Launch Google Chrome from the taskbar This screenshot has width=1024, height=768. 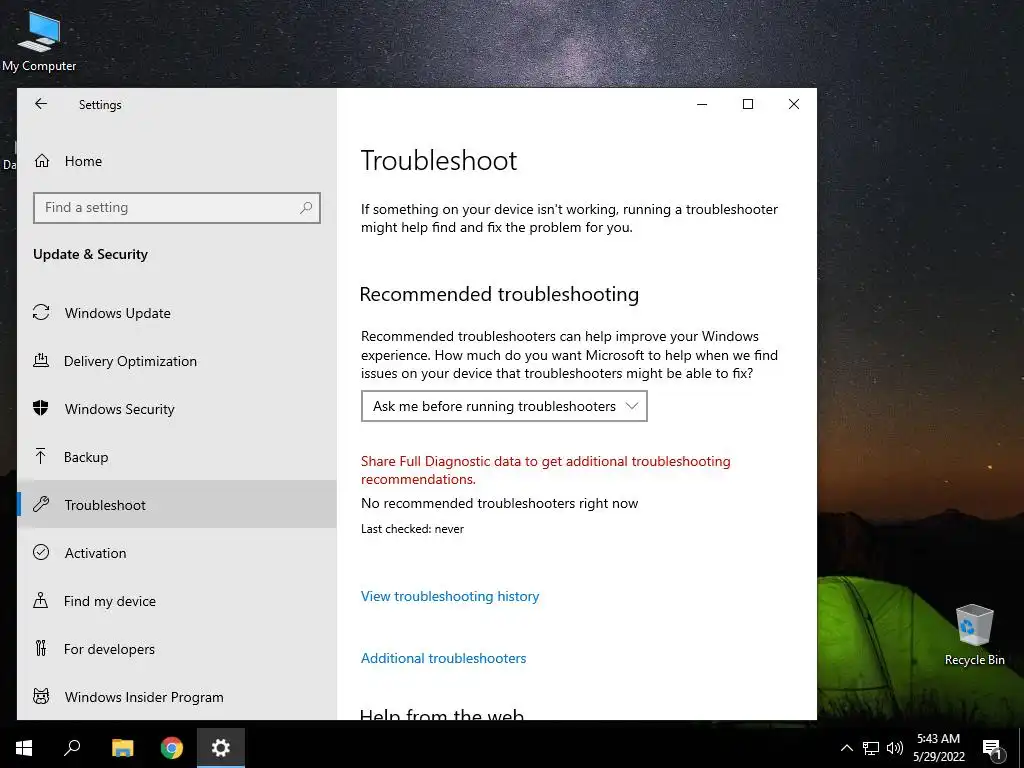point(172,748)
